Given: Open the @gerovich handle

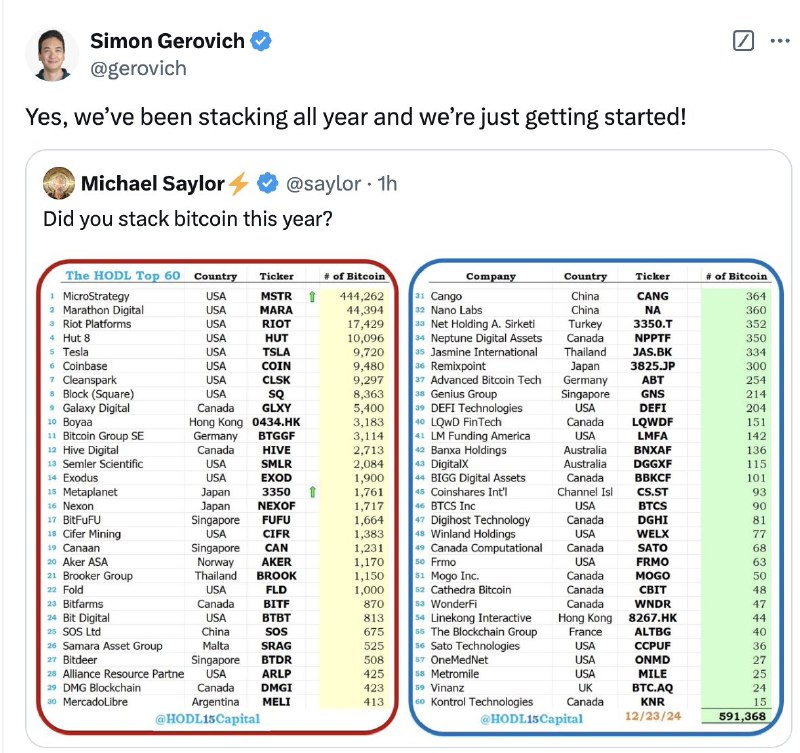Looking at the screenshot, I should click(138, 68).
